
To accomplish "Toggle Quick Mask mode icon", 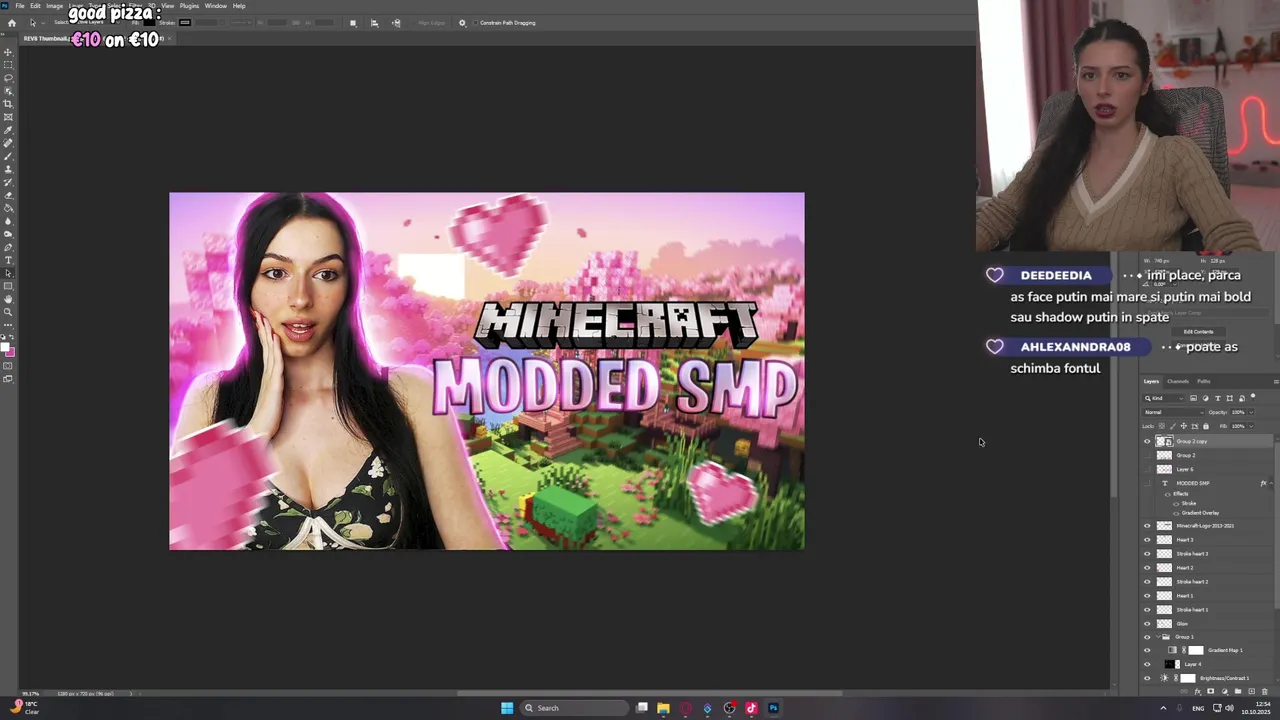I will pos(8,366).
